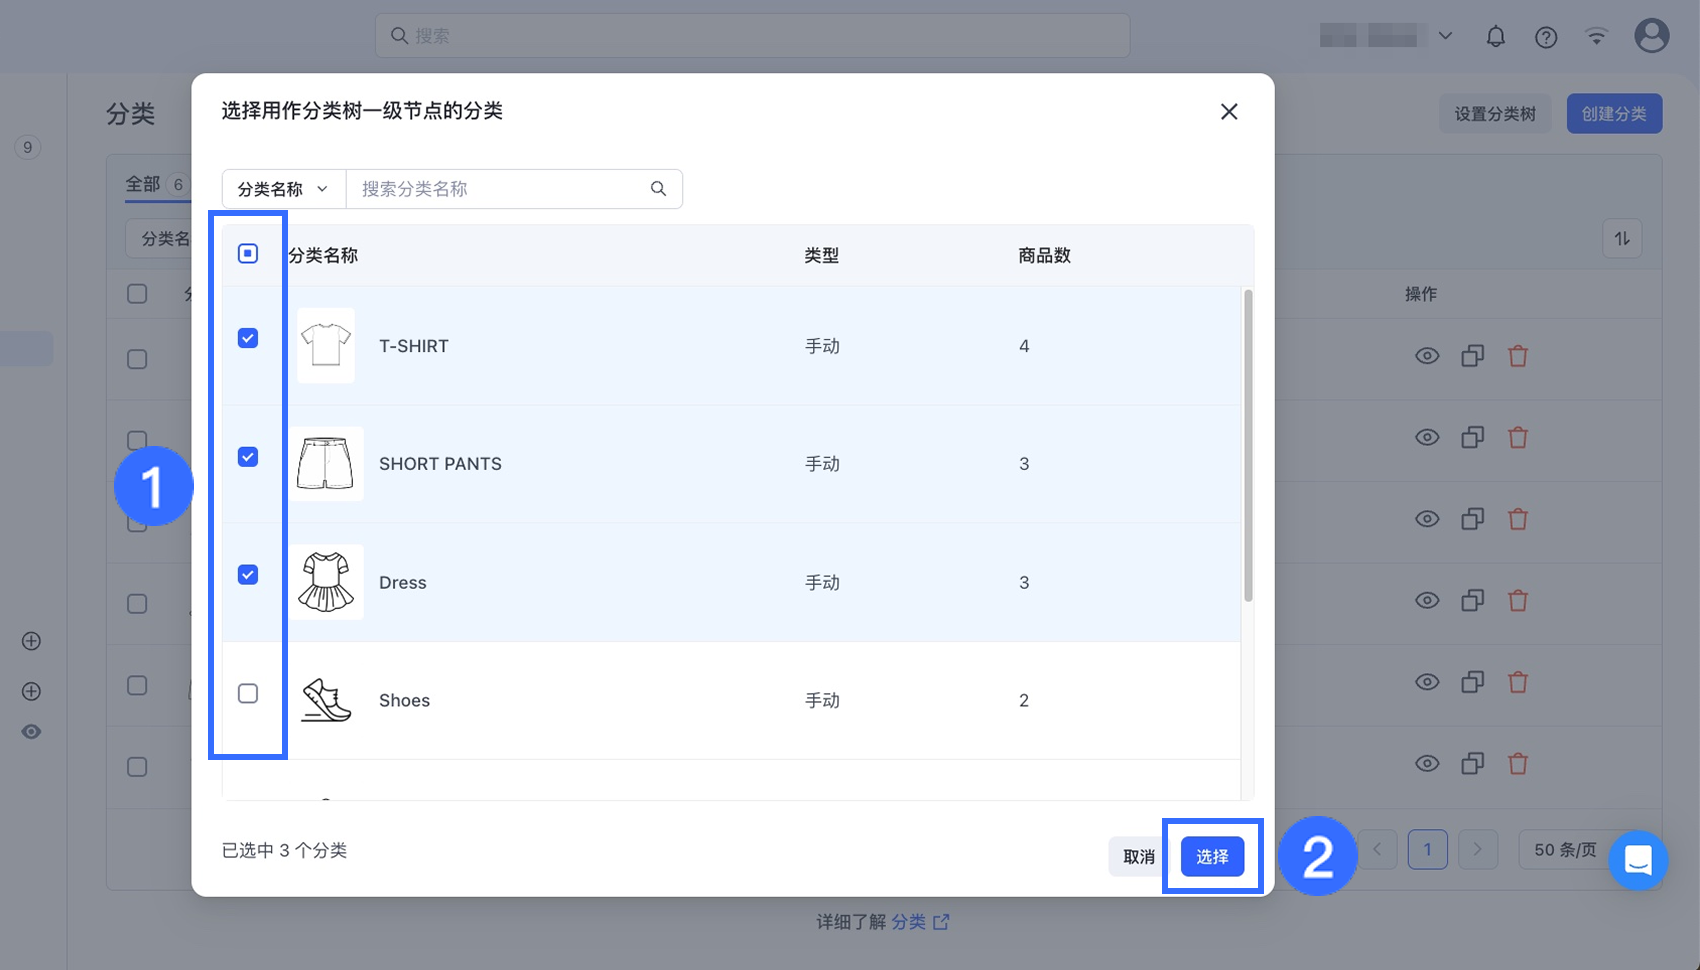Close the category selection dialog

[x=1229, y=112]
